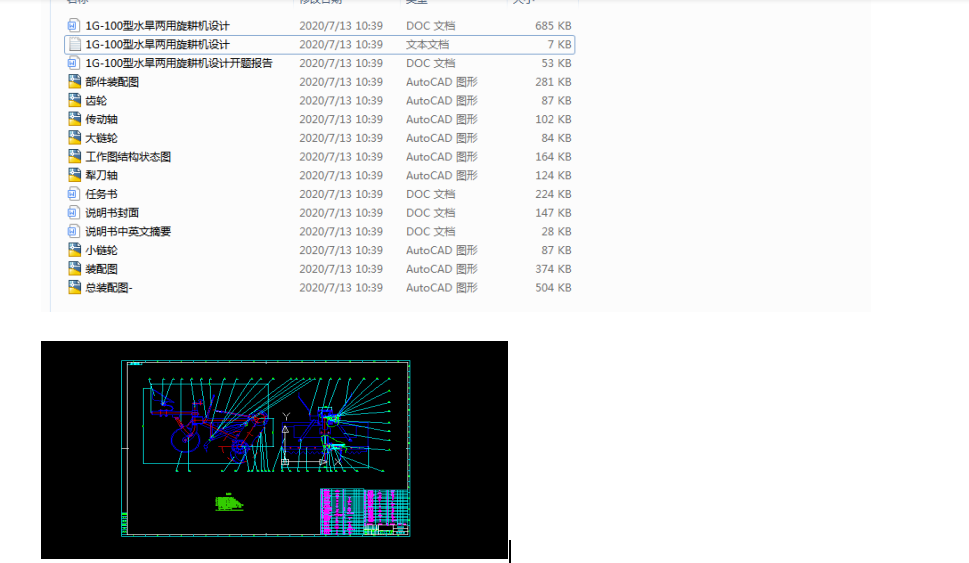Viewport: 969px width, 563px height.
Task: Click the green part detail in the drawing
Action: pyautogui.click(x=229, y=502)
